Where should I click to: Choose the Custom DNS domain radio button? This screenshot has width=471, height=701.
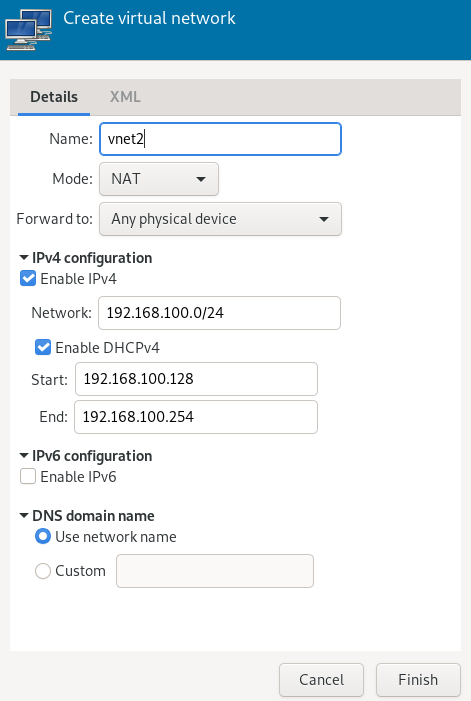[43, 571]
